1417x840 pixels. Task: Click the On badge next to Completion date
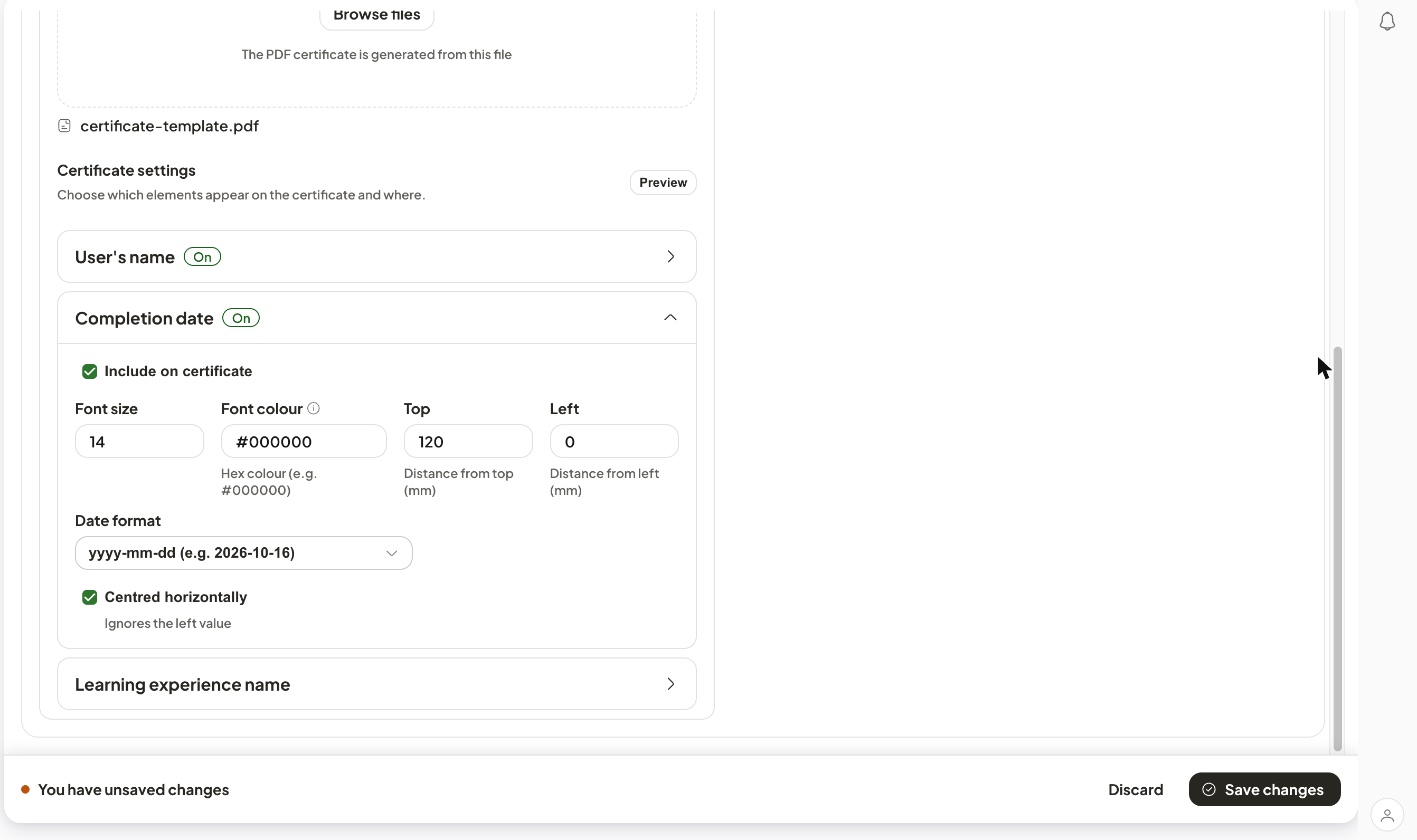tap(241, 318)
